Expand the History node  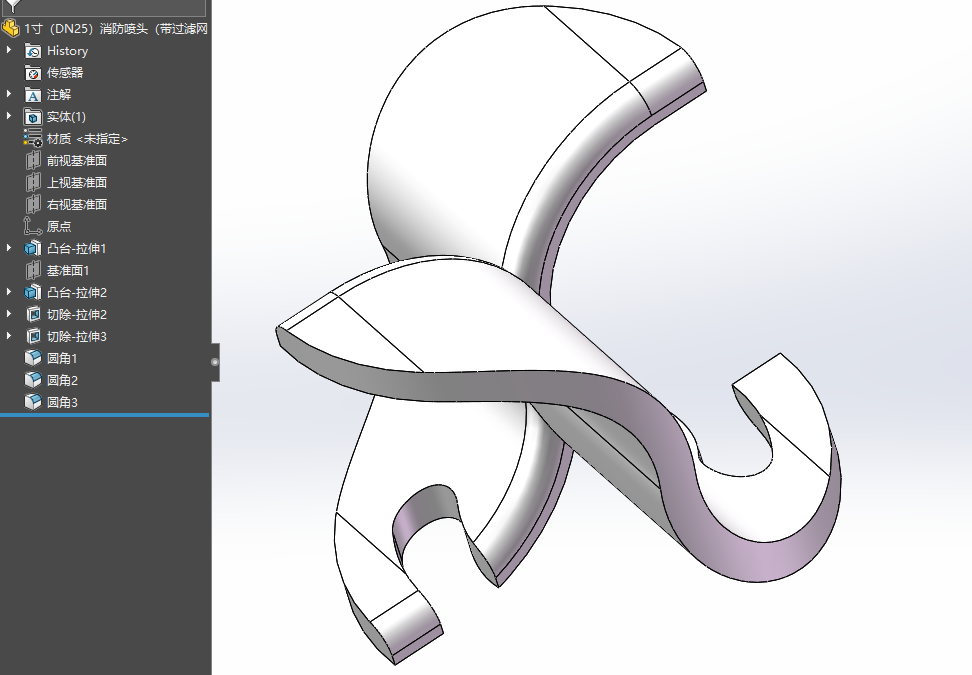tap(9, 50)
